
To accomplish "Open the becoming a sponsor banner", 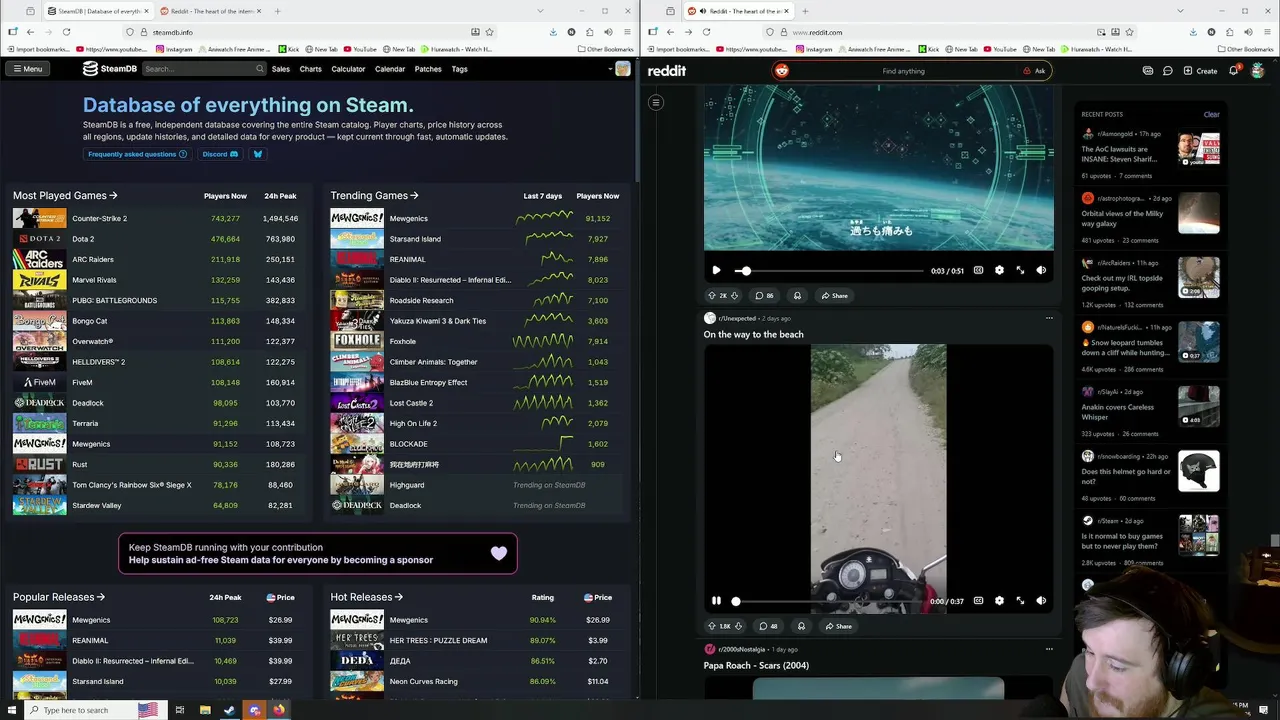I will (x=318, y=553).
